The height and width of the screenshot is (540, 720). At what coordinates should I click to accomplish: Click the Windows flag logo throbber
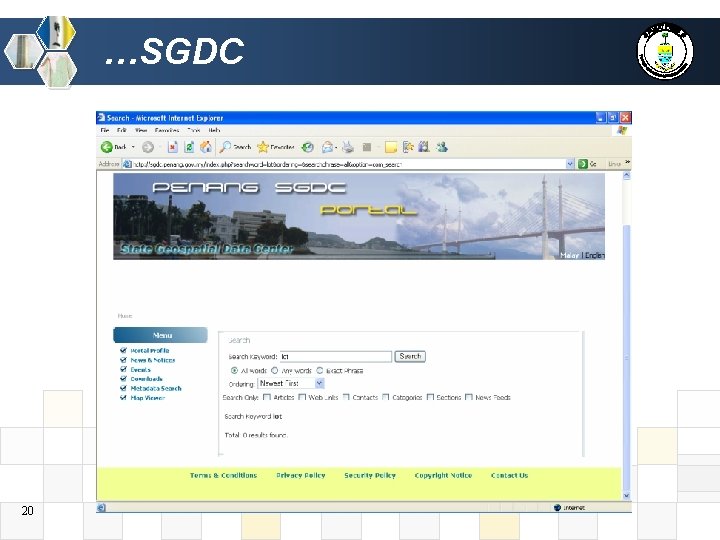pos(622,130)
